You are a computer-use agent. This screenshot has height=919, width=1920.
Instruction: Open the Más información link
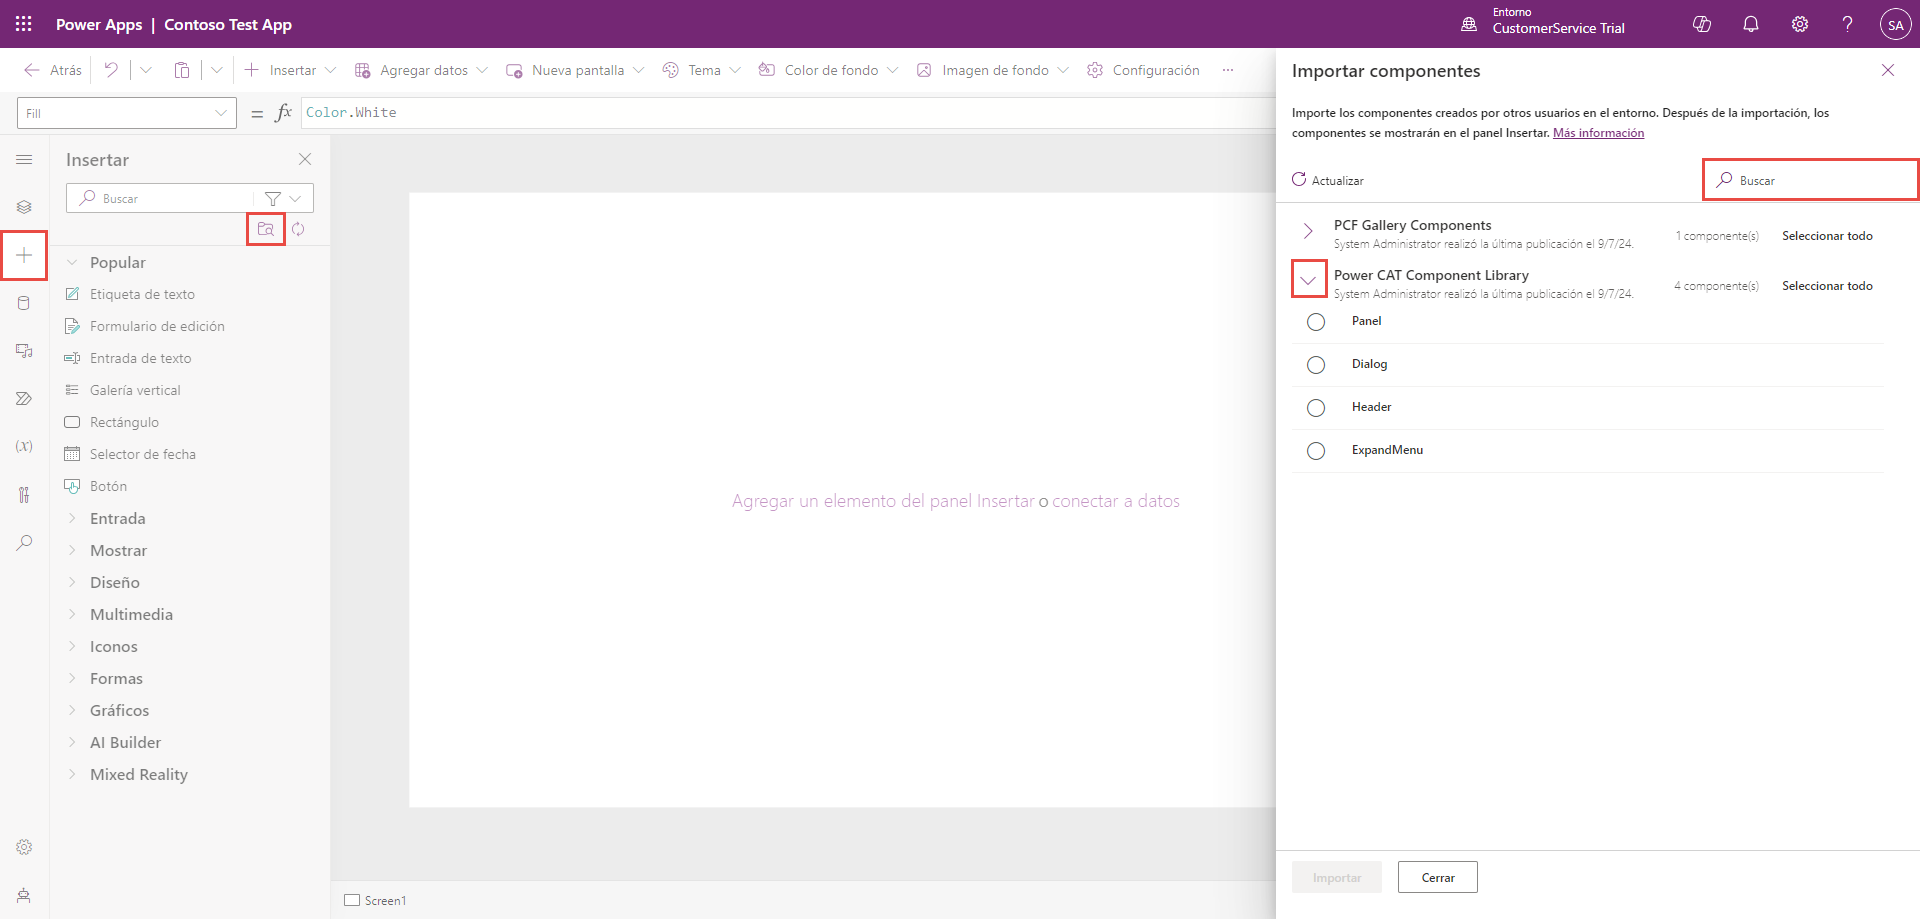(x=1598, y=133)
